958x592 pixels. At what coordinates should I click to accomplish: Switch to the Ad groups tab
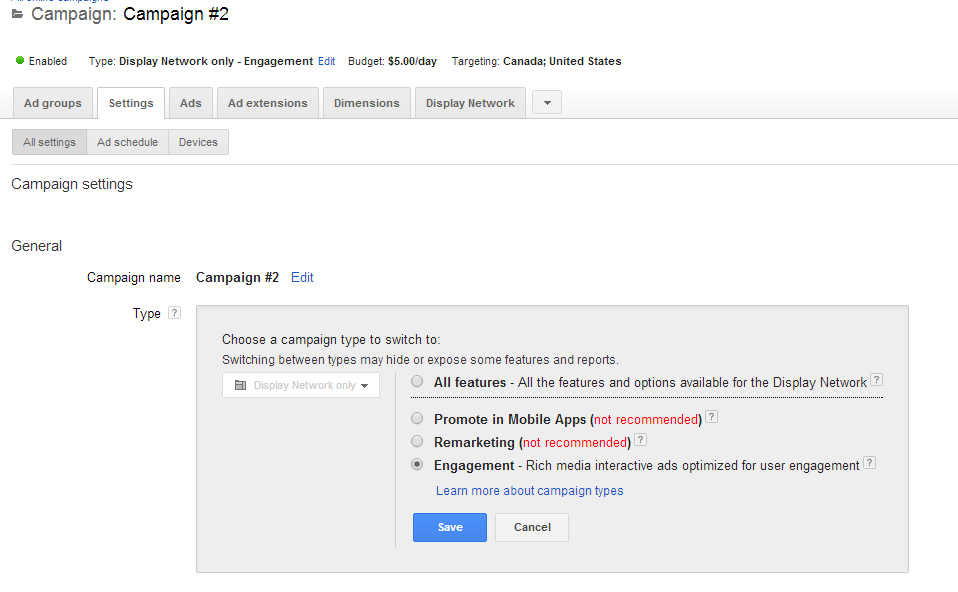53,103
